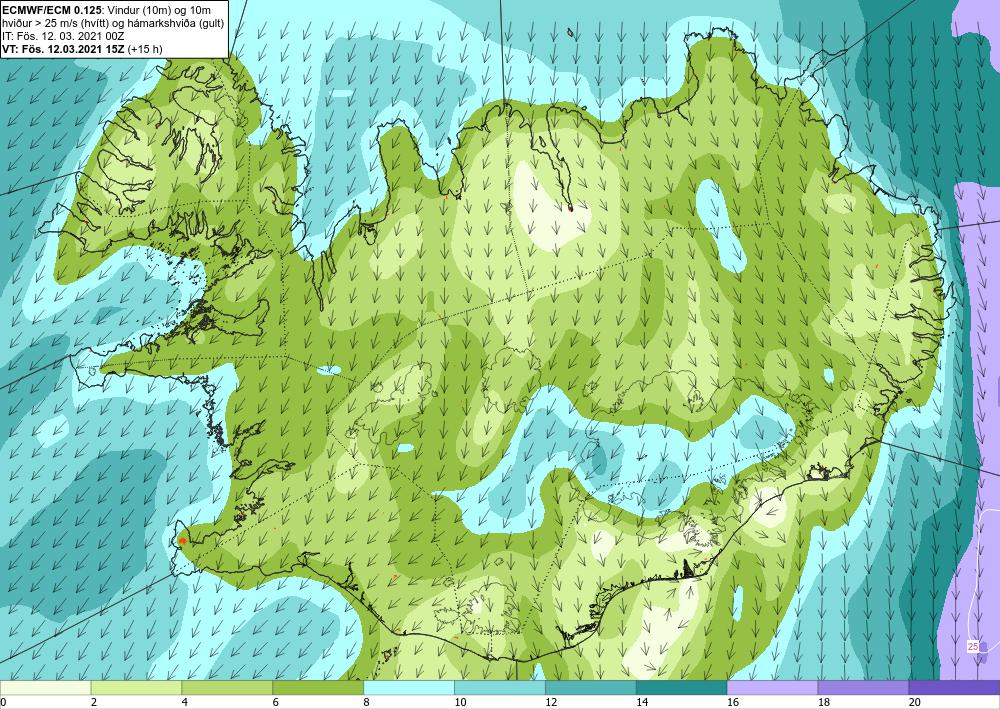Click the legend scale label '12'
1000x709 pixels.
tap(551, 703)
